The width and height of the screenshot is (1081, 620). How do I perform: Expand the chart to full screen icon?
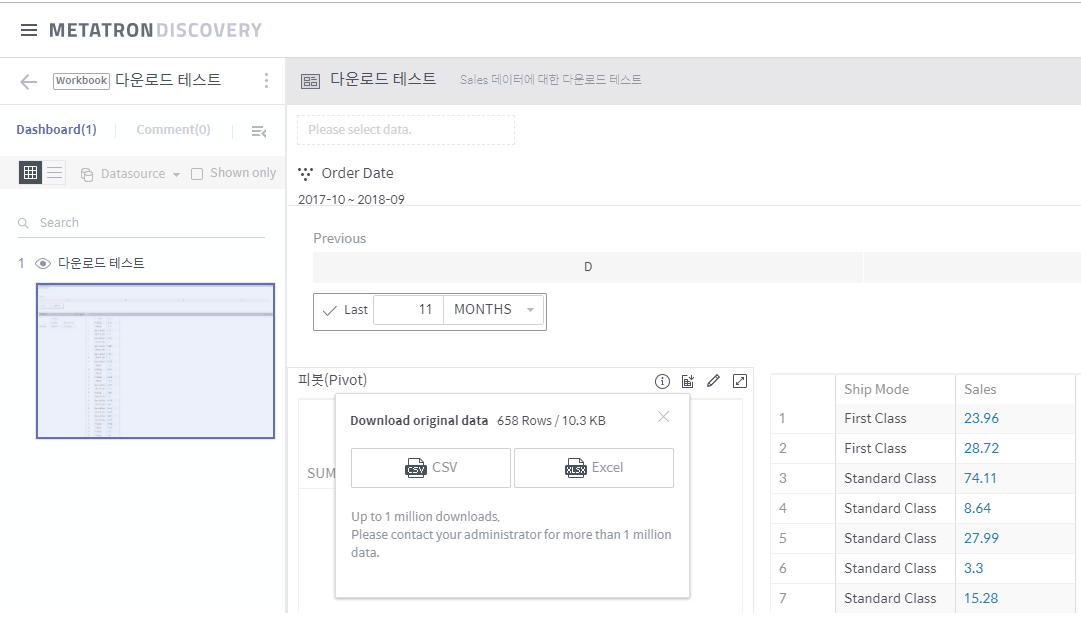740,381
